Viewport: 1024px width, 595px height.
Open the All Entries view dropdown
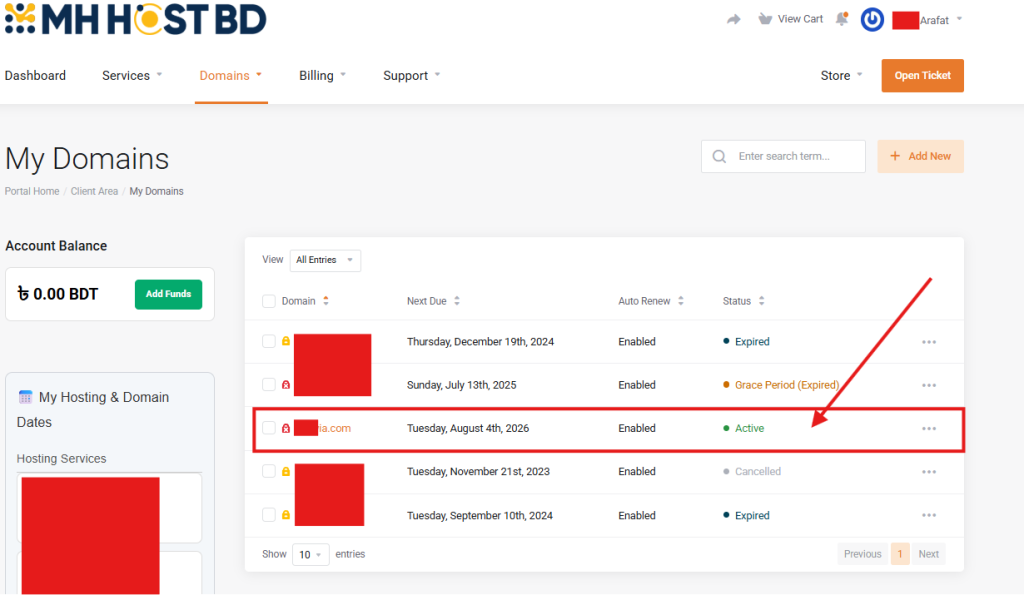tap(325, 260)
